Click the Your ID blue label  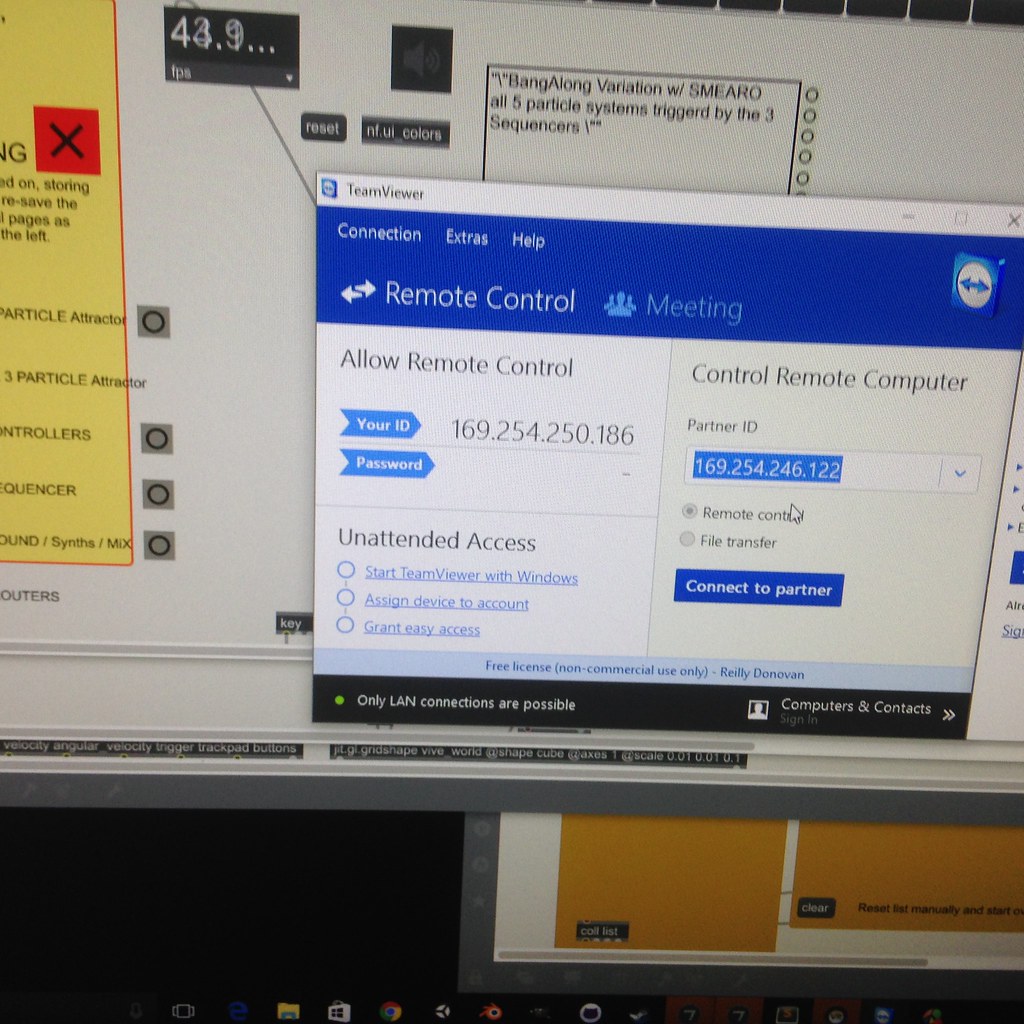(x=381, y=424)
